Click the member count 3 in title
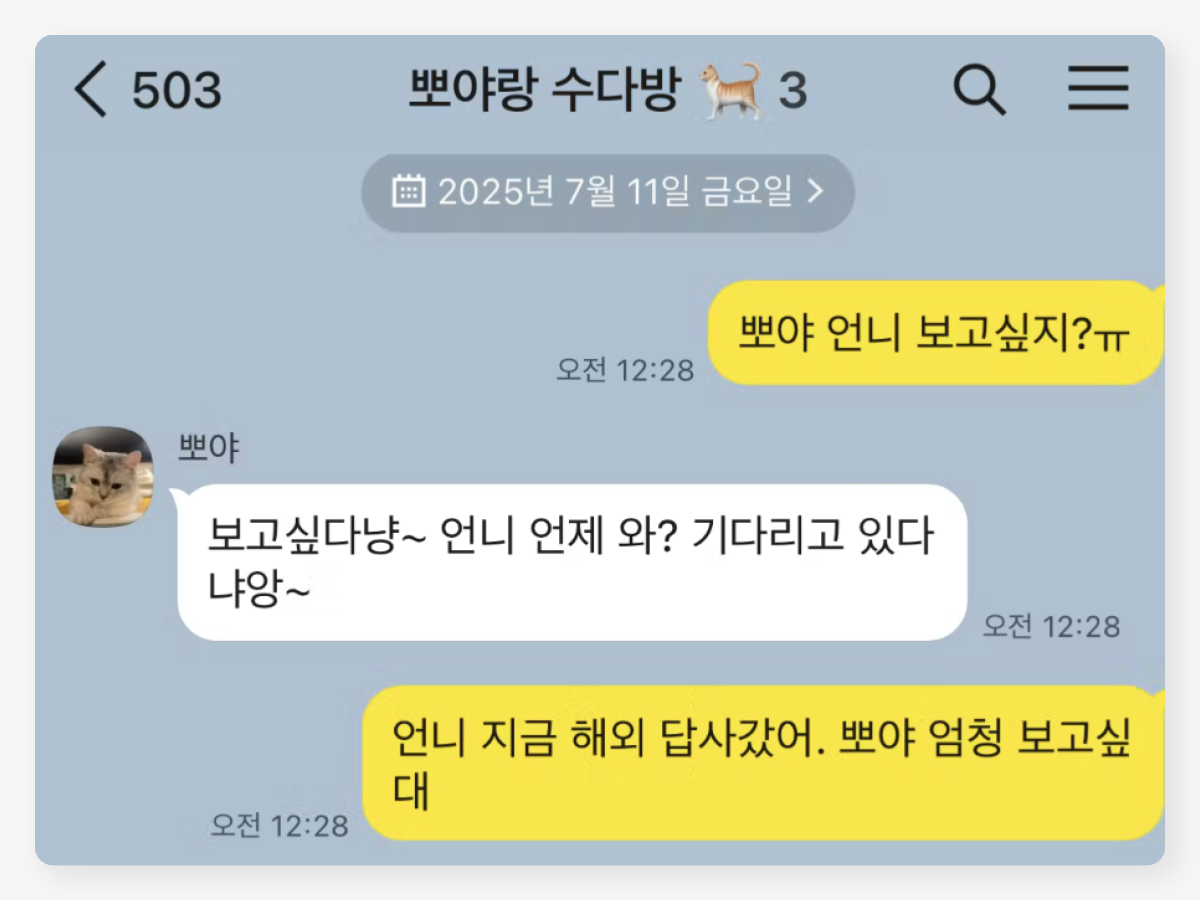 click(x=792, y=91)
